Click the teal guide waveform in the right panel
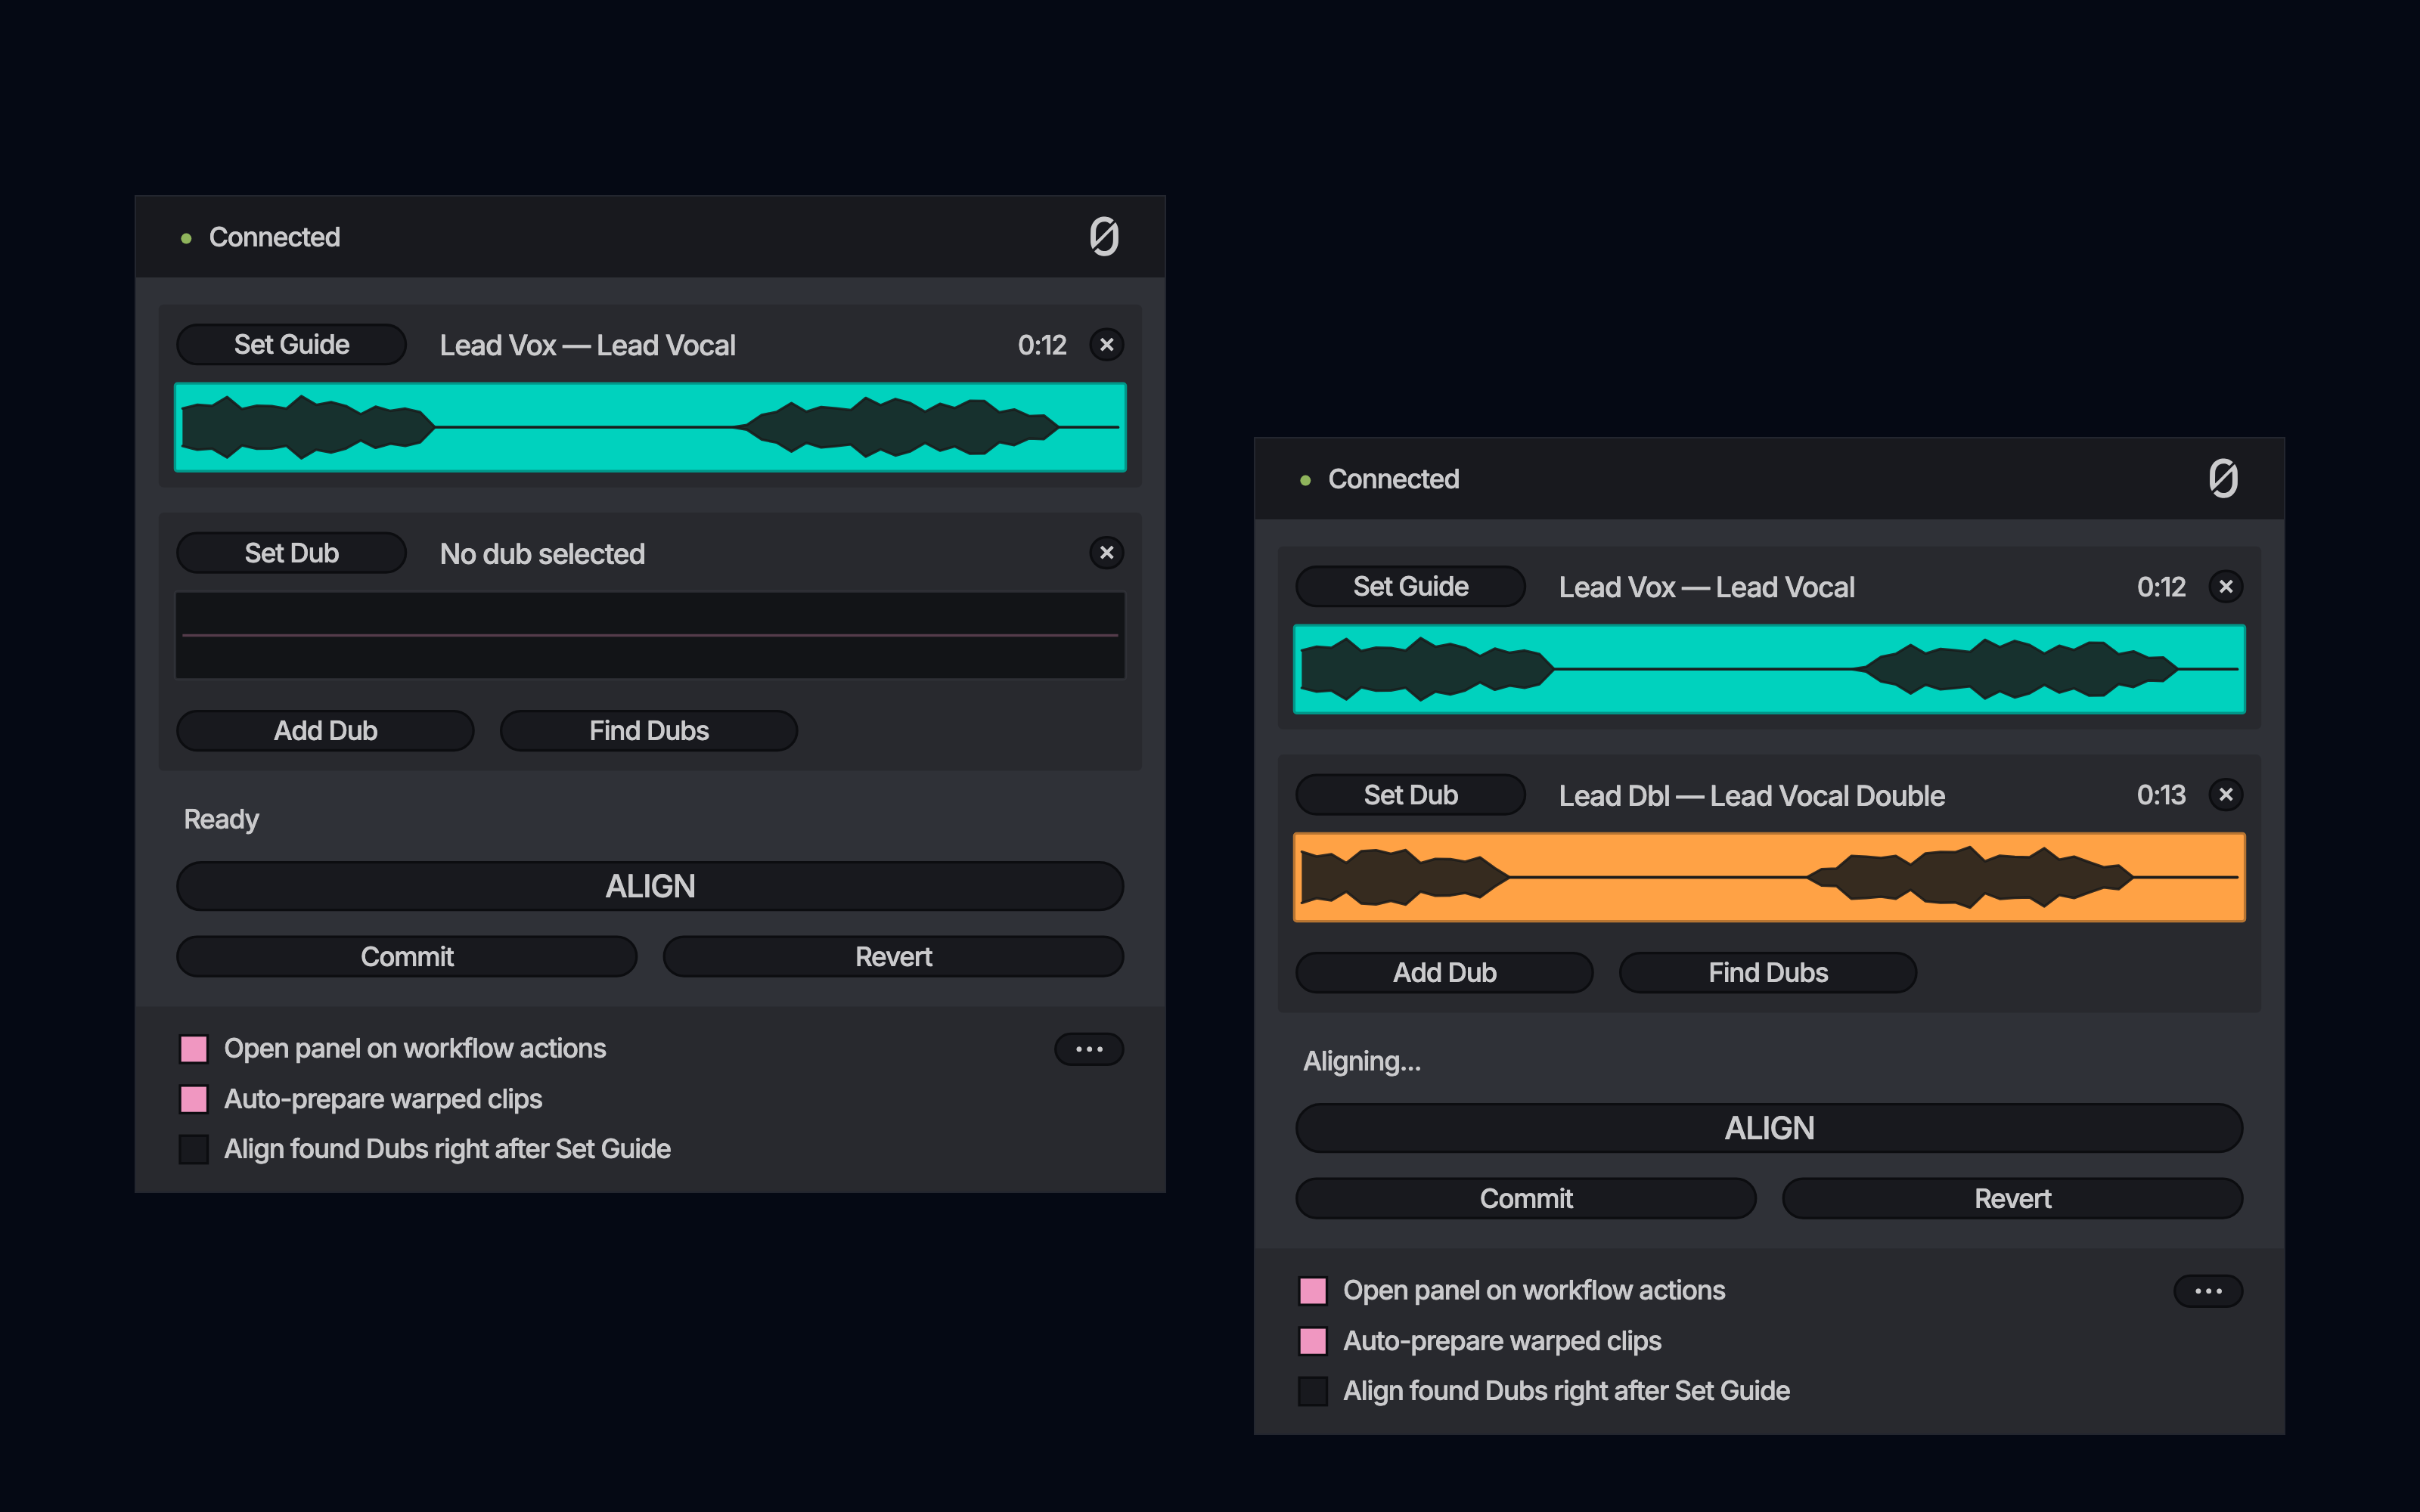The width and height of the screenshot is (2420, 1512). click(1769, 669)
